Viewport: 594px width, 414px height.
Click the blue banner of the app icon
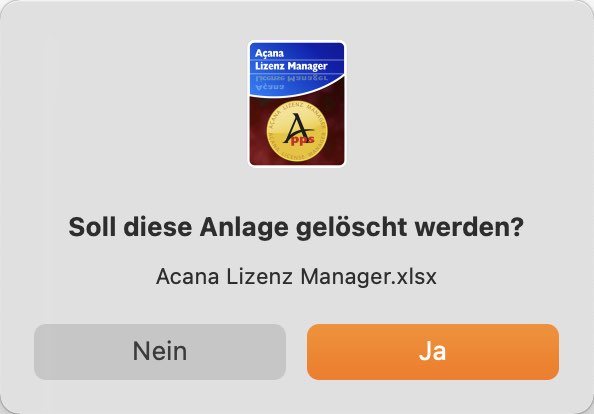click(x=297, y=68)
